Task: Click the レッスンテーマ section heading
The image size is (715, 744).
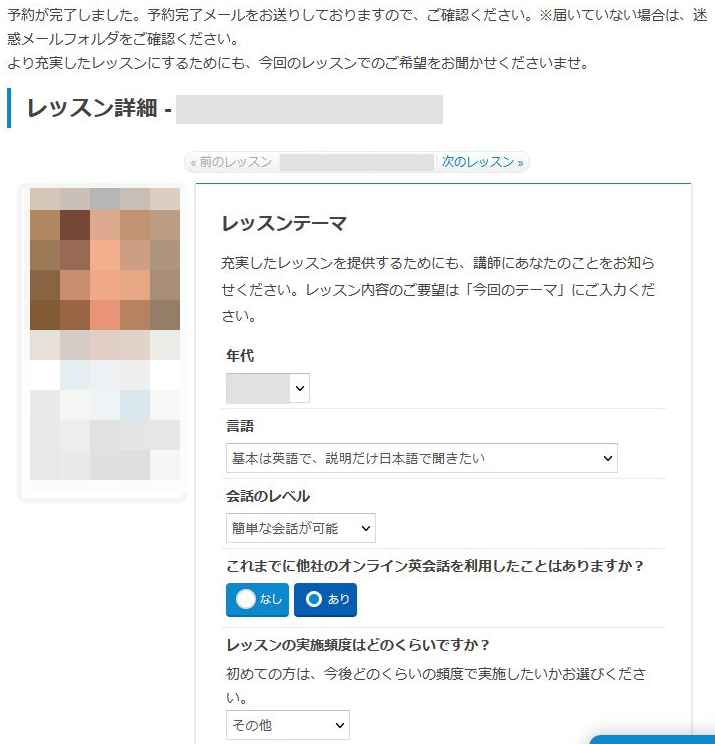Action: pos(284,223)
